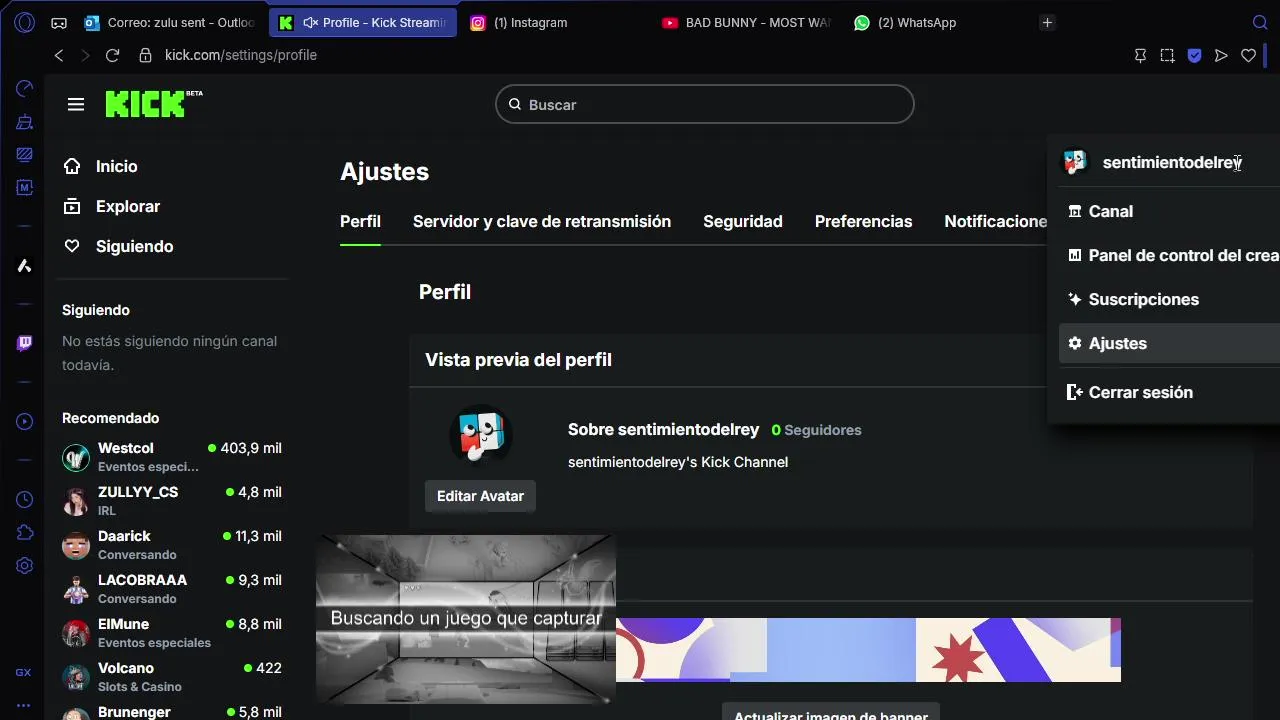Click the pin icon in address bar
Viewport: 1280px width, 720px height.
tap(1140, 56)
